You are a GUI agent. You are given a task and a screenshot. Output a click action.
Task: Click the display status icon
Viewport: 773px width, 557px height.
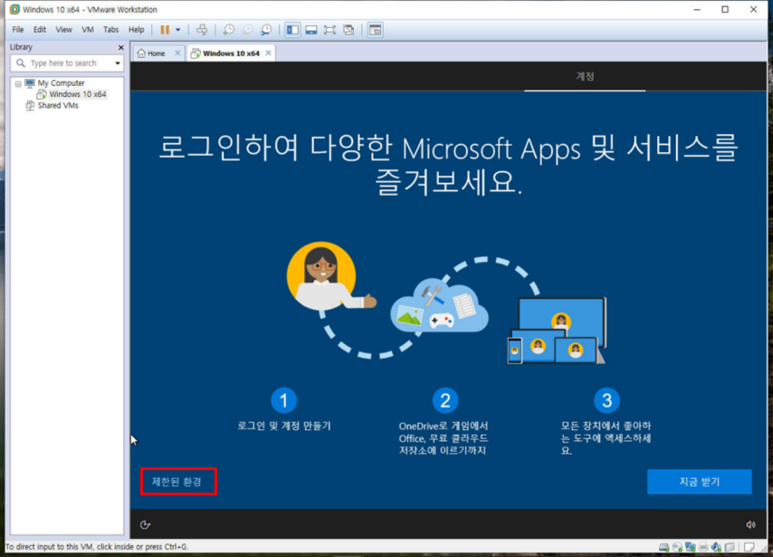pyautogui.click(x=730, y=547)
